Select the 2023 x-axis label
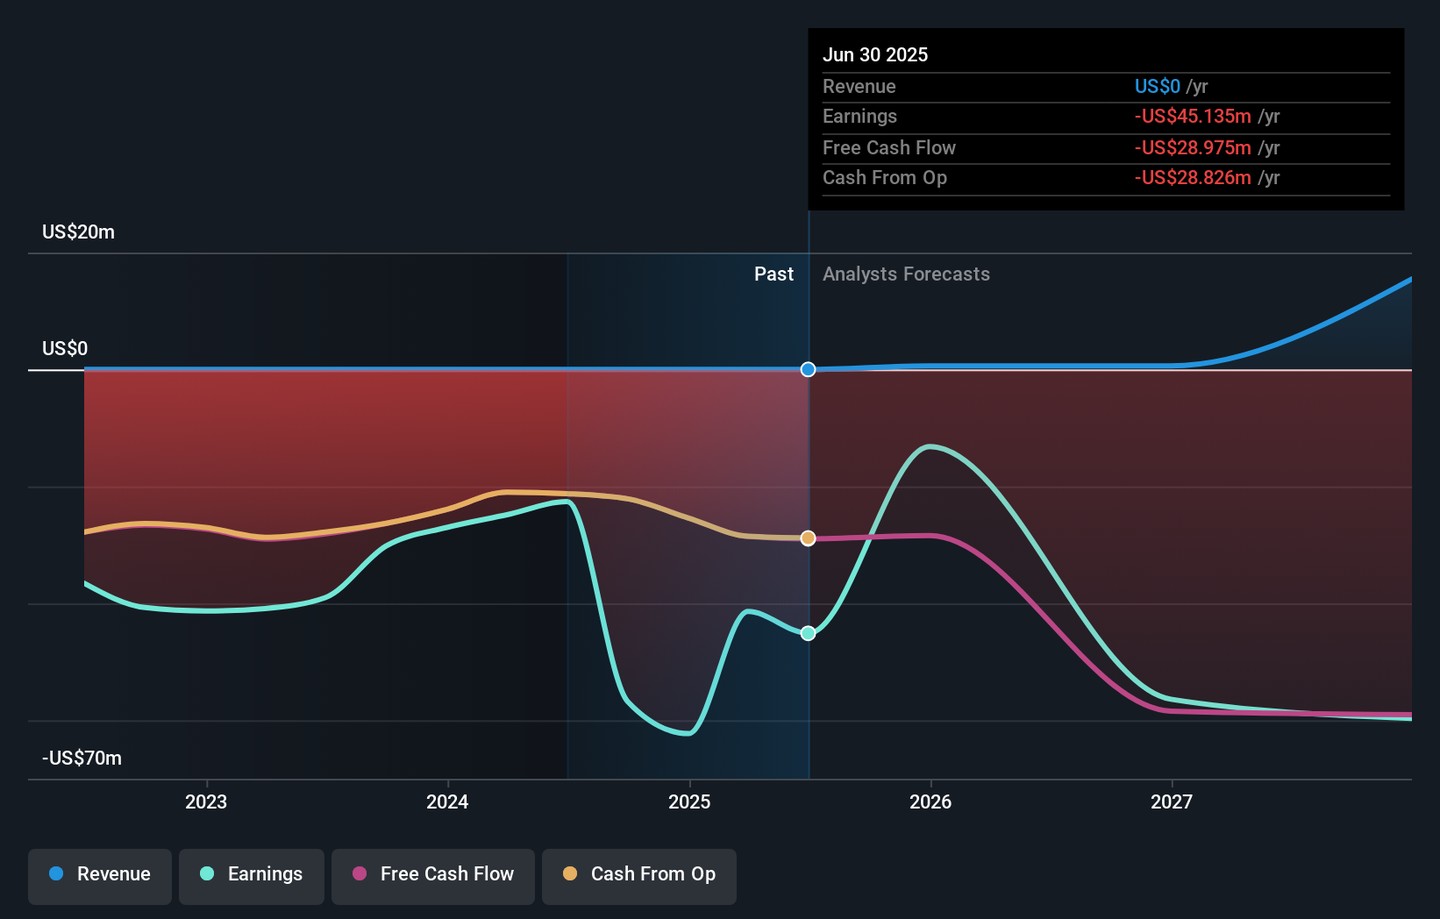This screenshot has height=919, width=1440. point(206,802)
